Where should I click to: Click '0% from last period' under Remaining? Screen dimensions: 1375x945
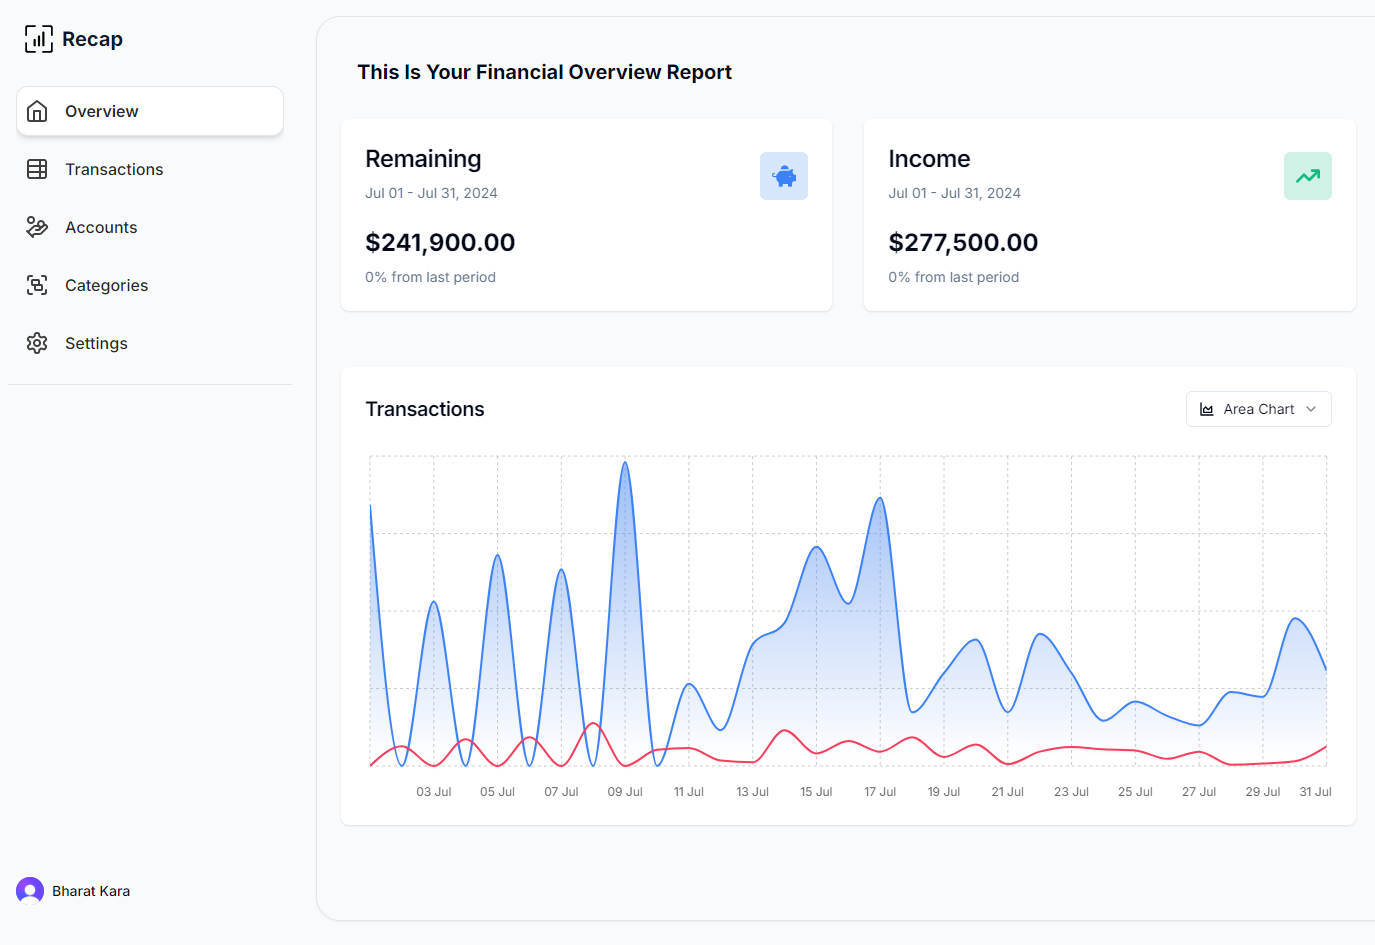[430, 277]
